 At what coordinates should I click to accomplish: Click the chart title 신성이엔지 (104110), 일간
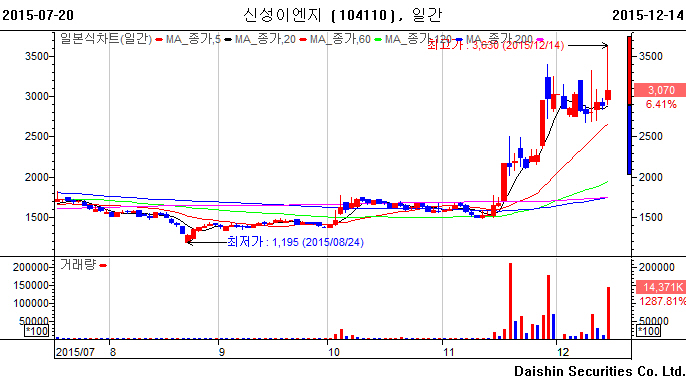click(343, 15)
